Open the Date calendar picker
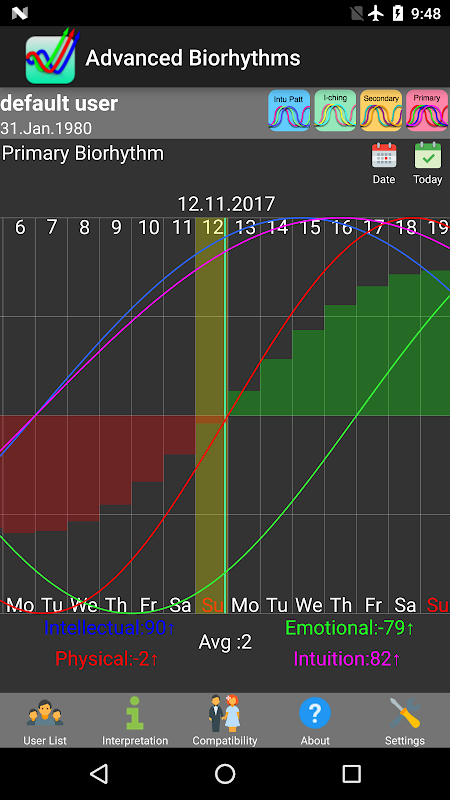This screenshot has height=800, width=450. pos(384,163)
